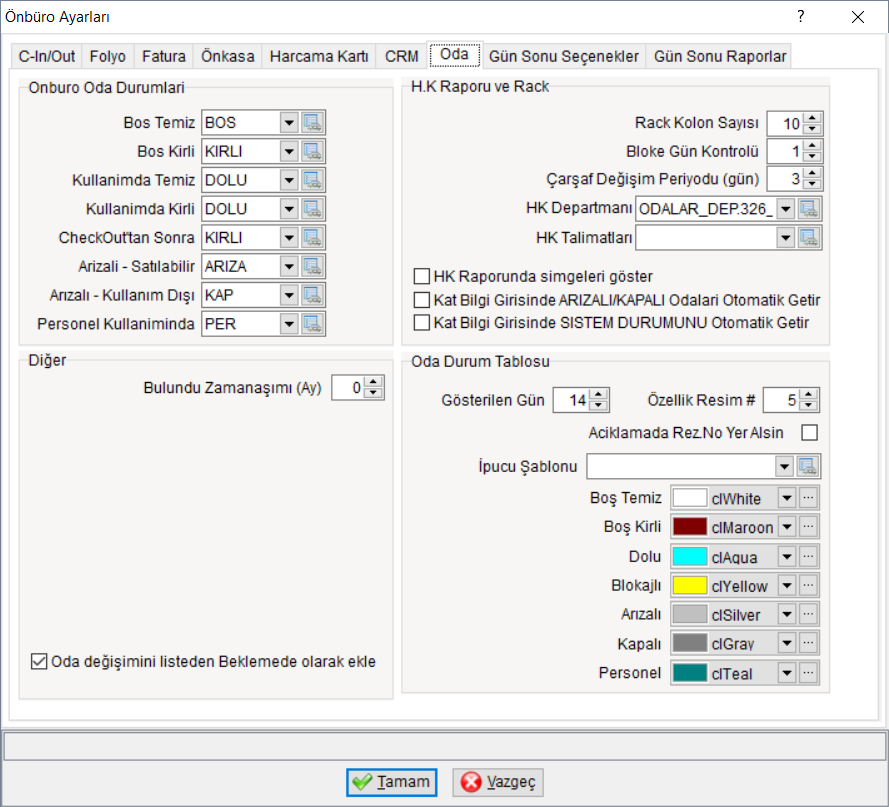889x807 pixels.
Task: Decrease Bloke Gün Kontrolü value
Action: click(x=813, y=157)
